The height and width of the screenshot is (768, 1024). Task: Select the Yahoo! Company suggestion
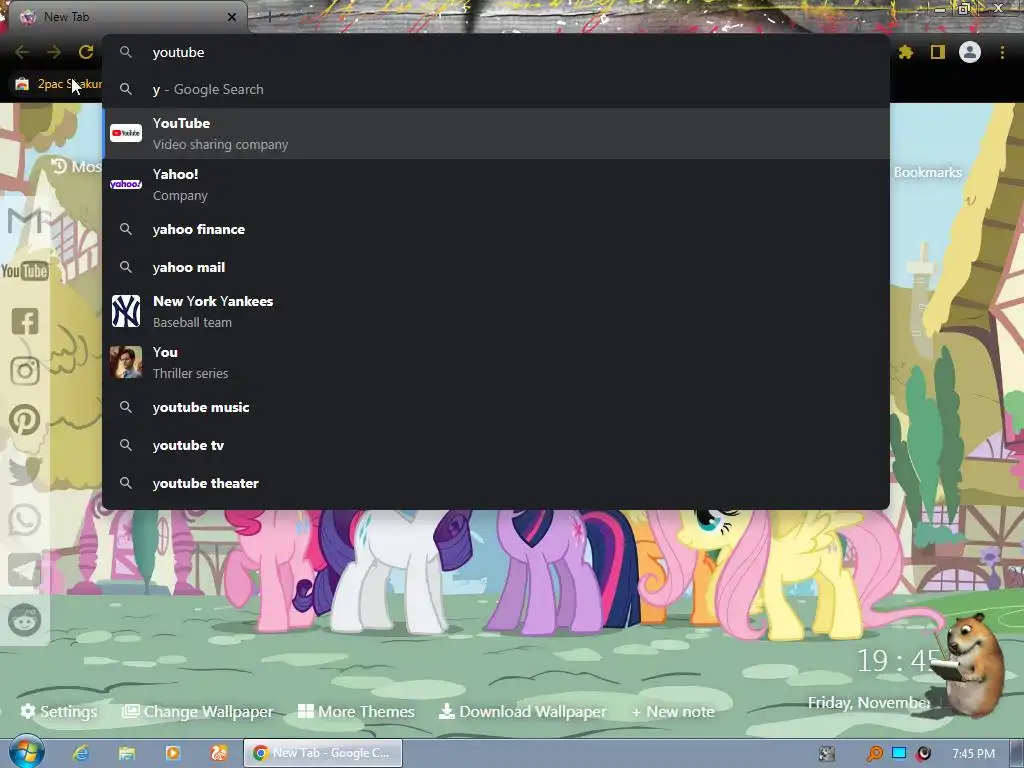coord(496,184)
